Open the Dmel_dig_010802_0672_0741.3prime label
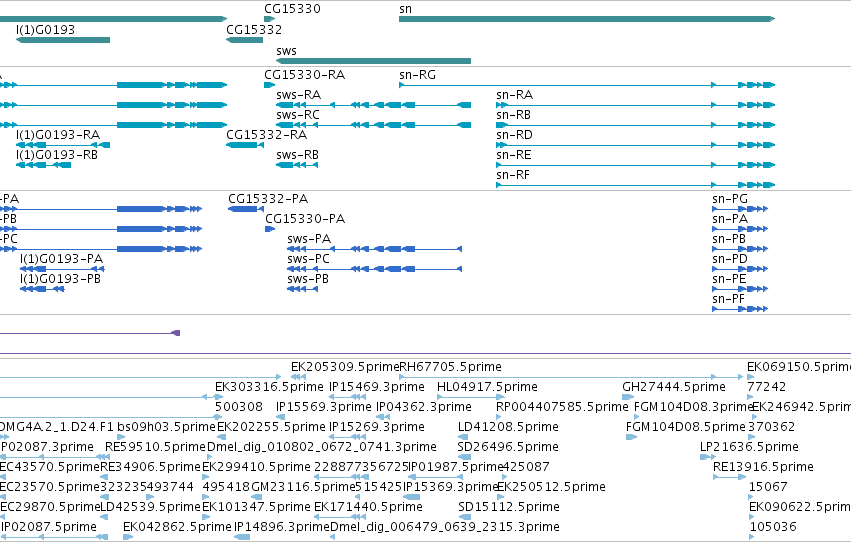The width and height of the screenshot is (851, 542). pos(322,448)
